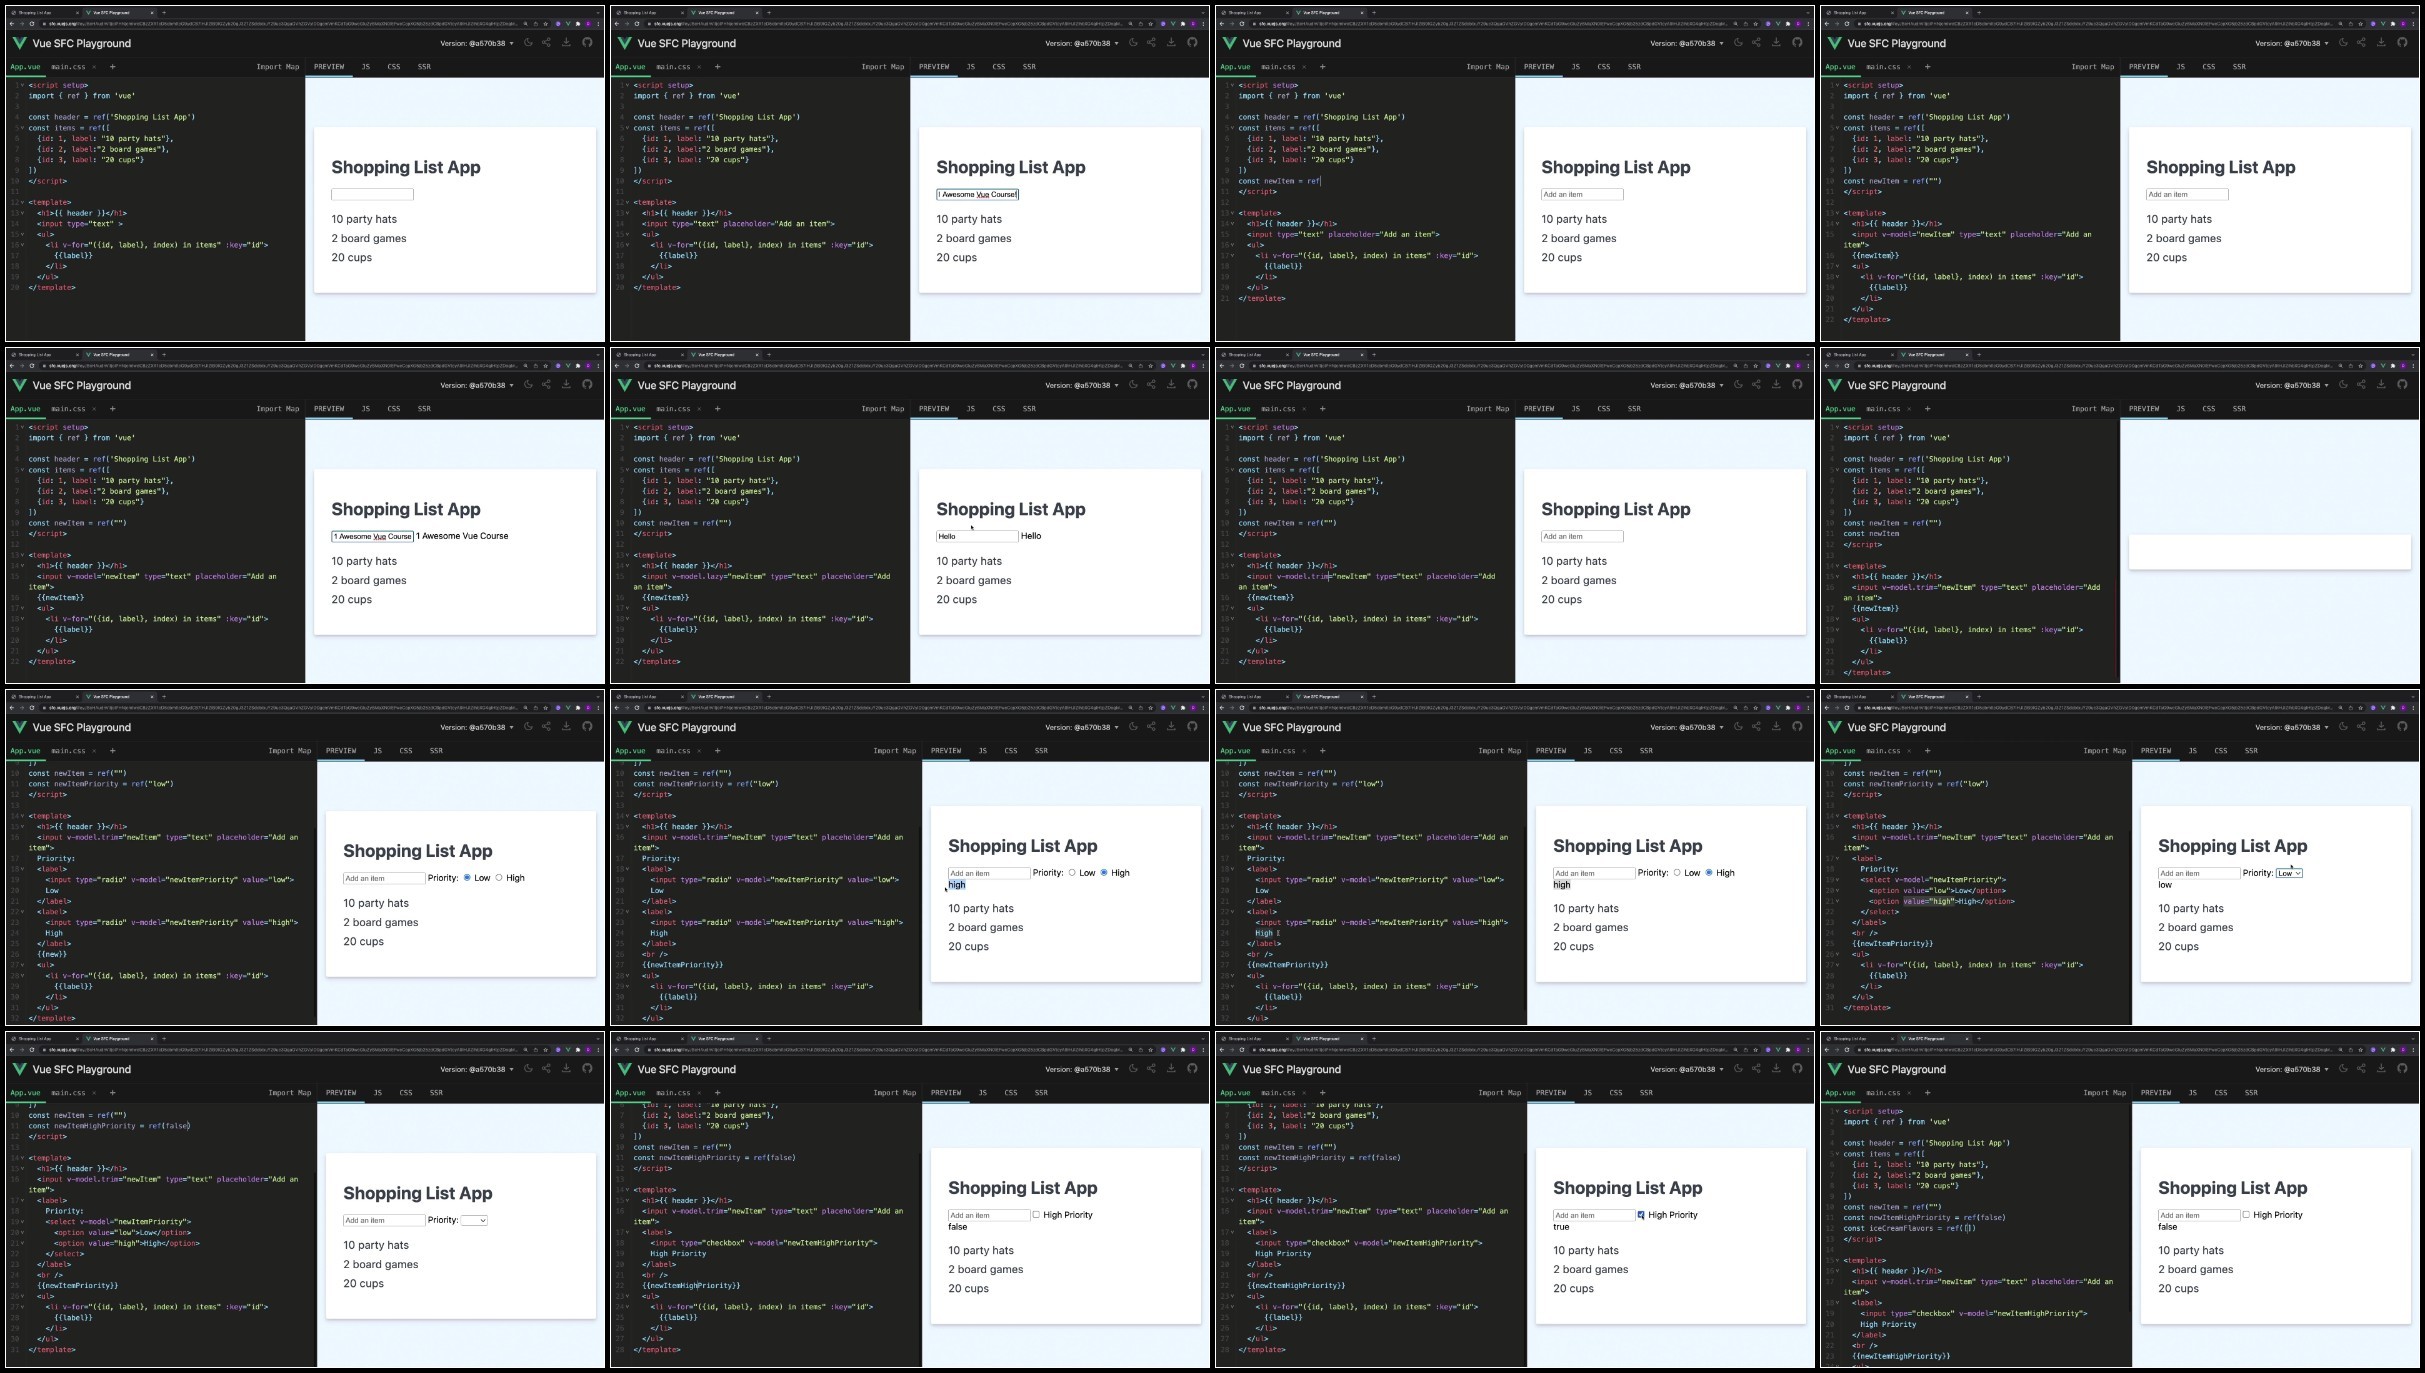
Task: Close main.css tab in frame with Low radio selected
Action: click(94, 751)
